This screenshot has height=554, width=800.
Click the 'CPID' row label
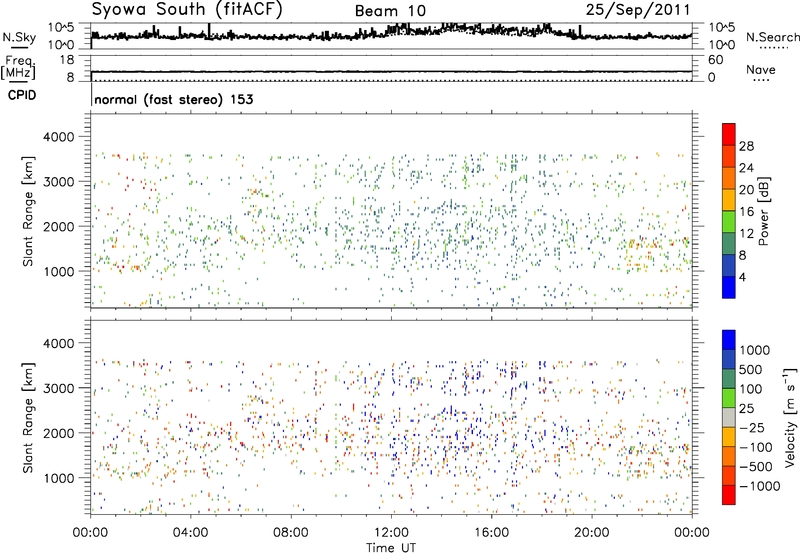pos(21,95)
